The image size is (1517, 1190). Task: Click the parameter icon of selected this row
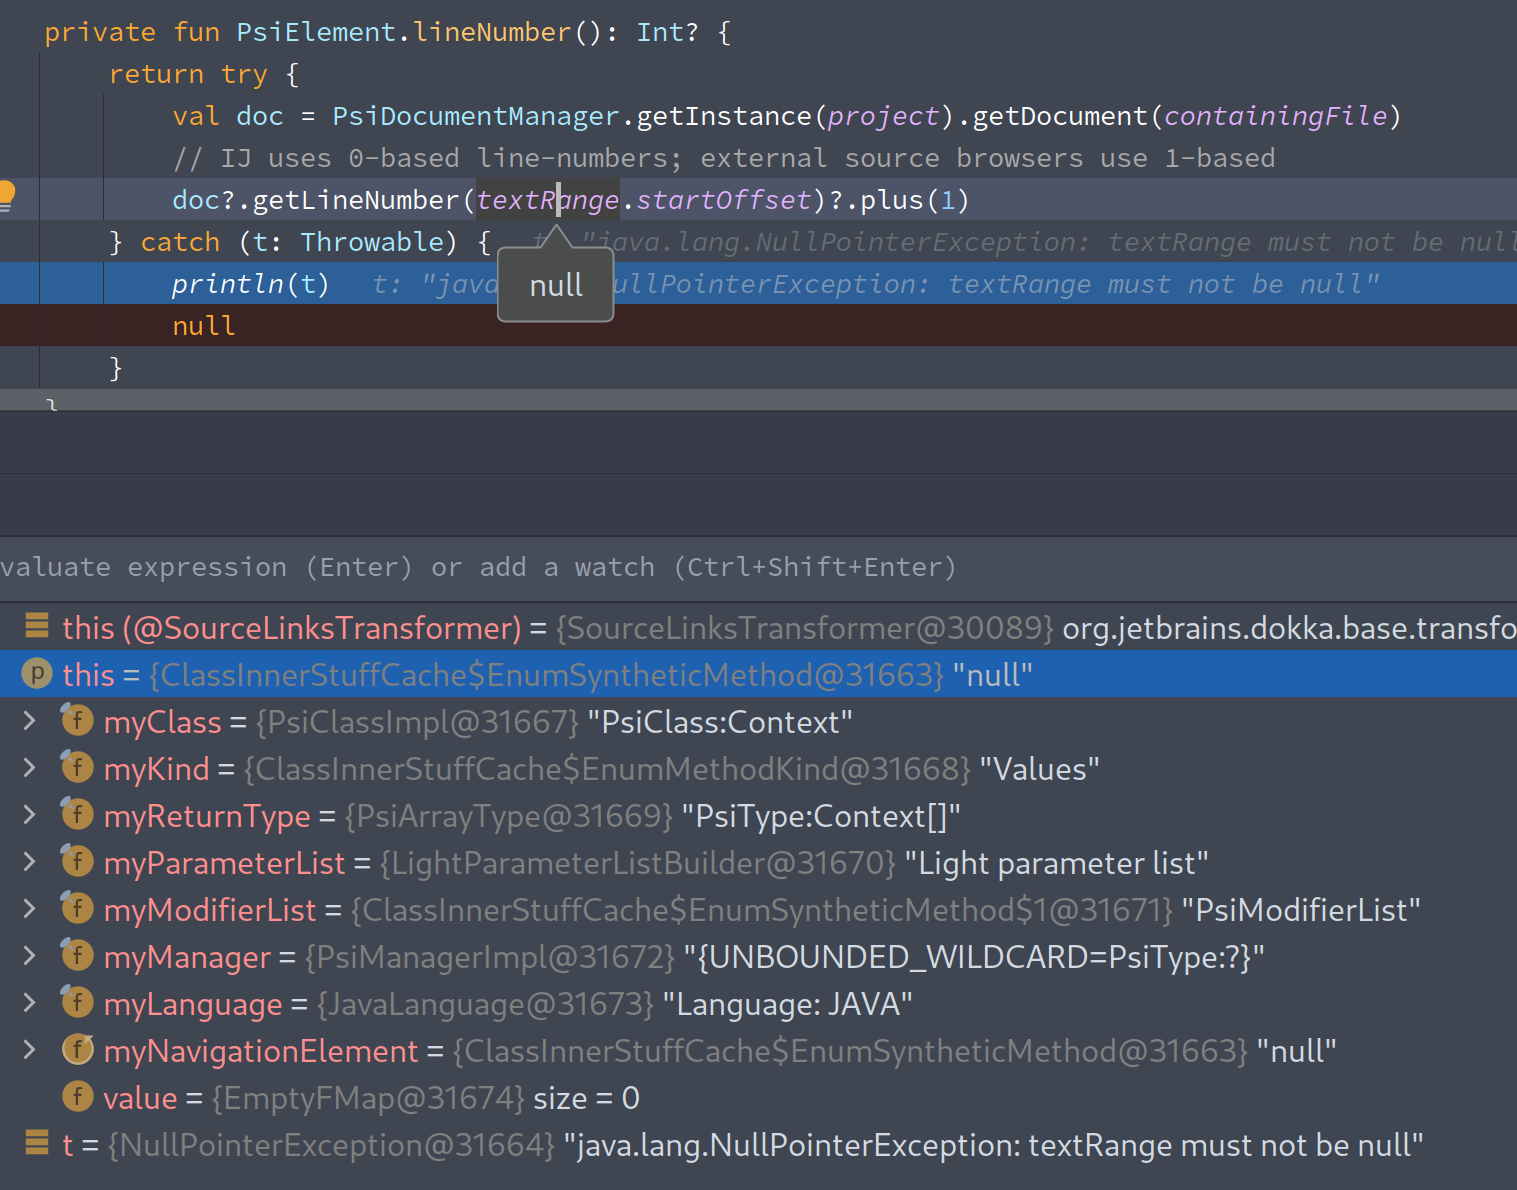(x=36, y=674)
